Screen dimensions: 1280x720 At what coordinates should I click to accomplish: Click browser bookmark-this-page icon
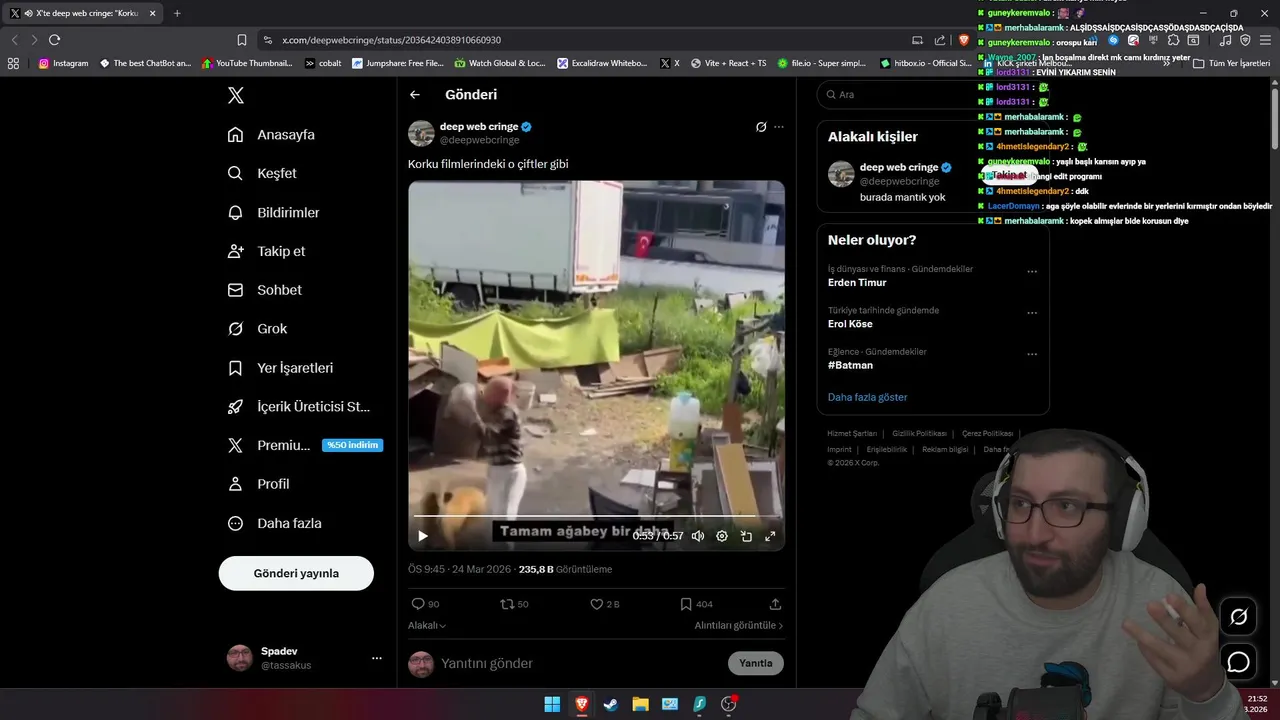242,40
